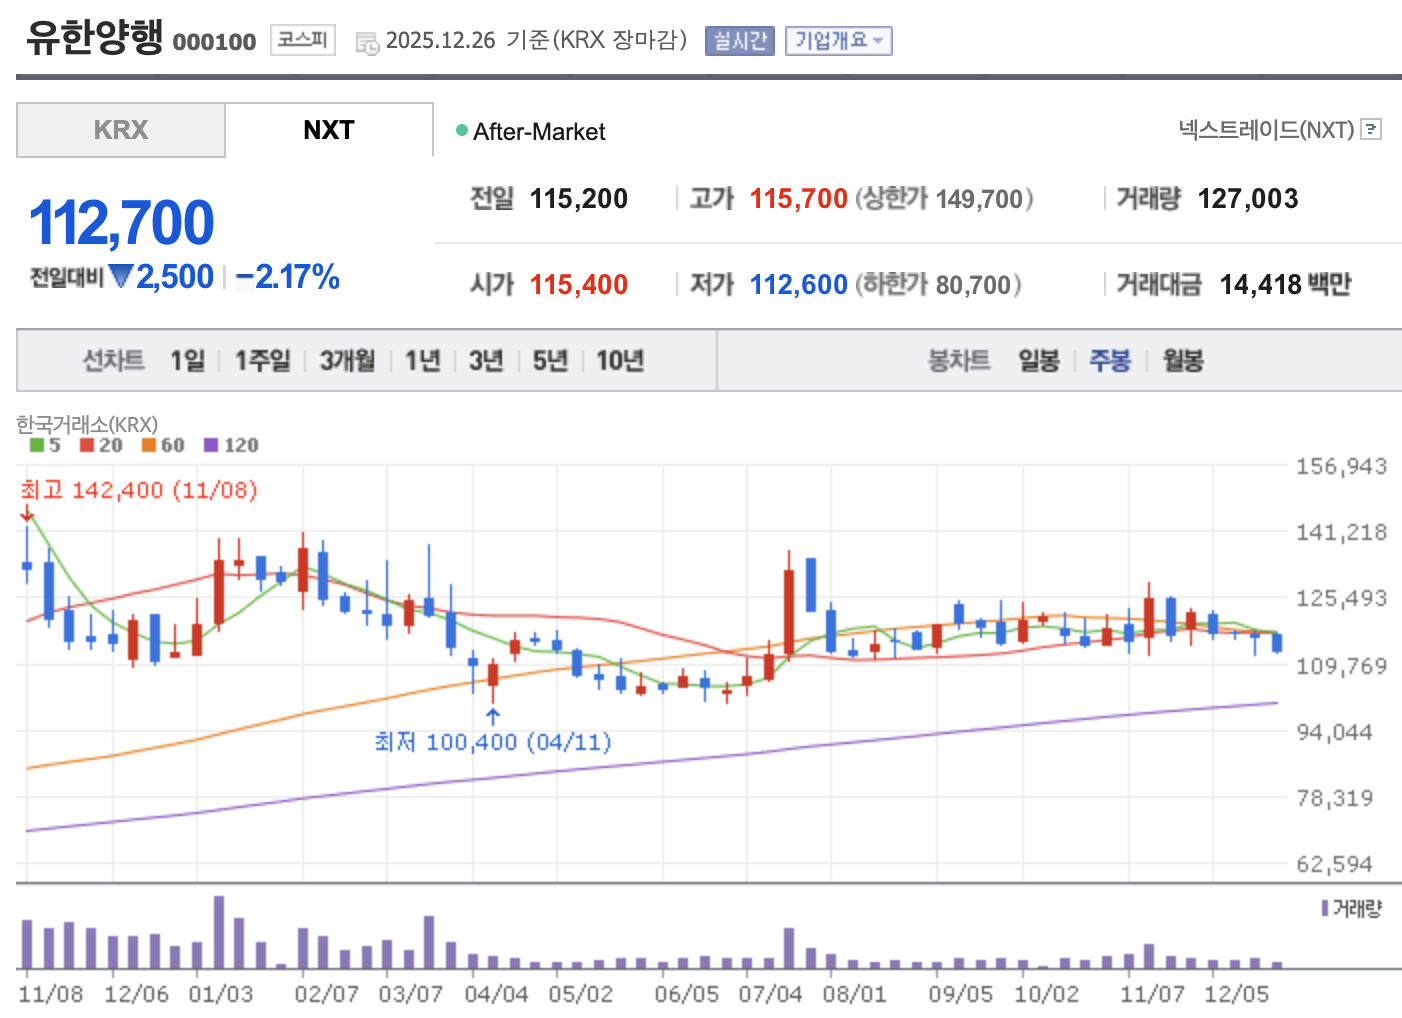Click the stock code 000100
The height and width of the screenshot is (1018, 1402).
pos(214,42)
